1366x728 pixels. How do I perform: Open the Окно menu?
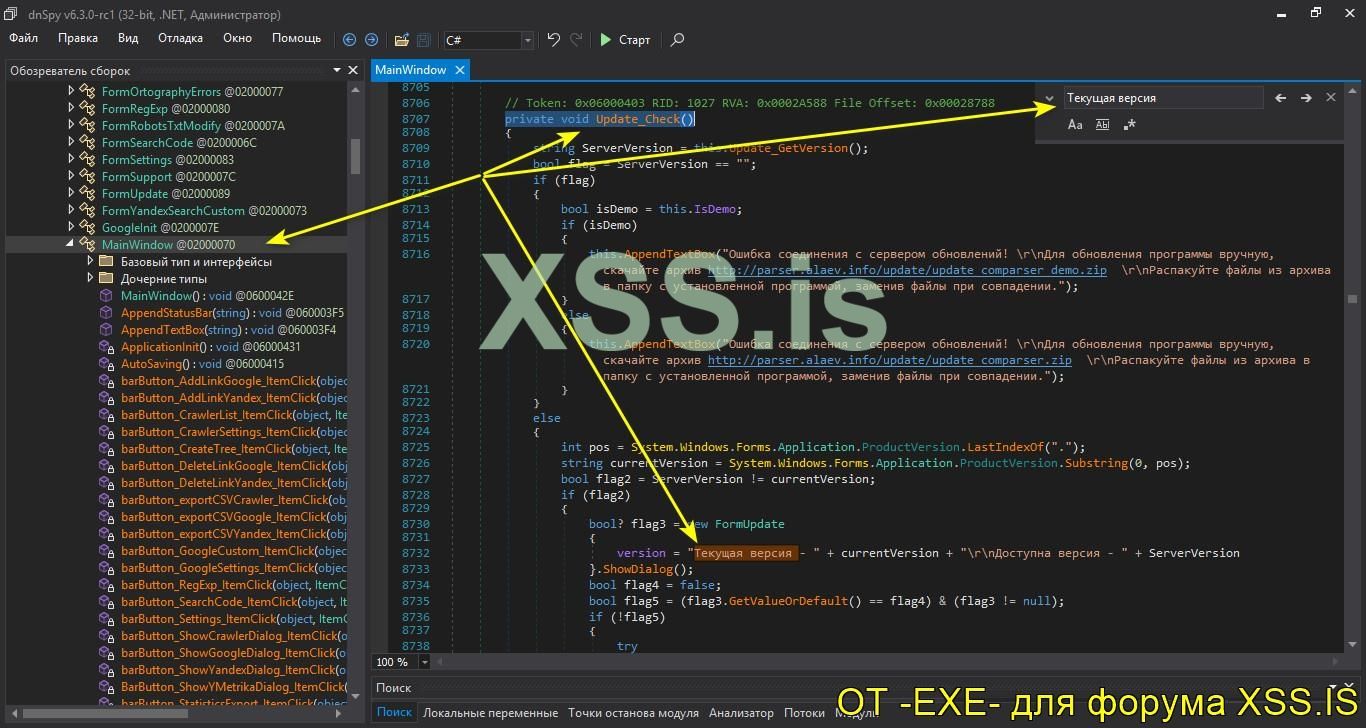[237, 38]
